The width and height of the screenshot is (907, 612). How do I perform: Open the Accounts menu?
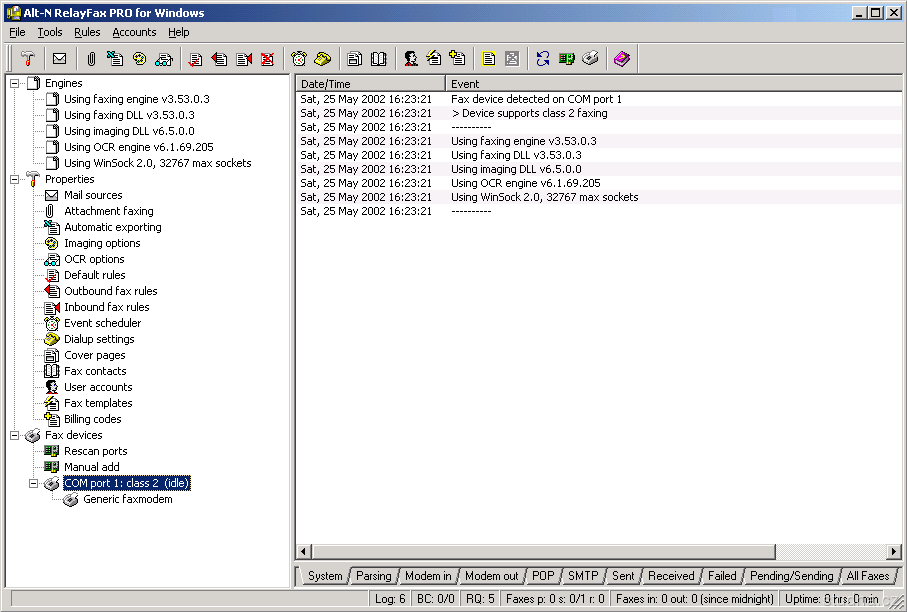pyautogui.click(x=134, y=32)
